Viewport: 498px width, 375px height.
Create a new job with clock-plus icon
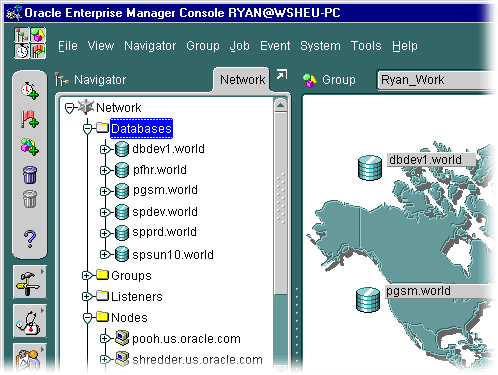30,91
